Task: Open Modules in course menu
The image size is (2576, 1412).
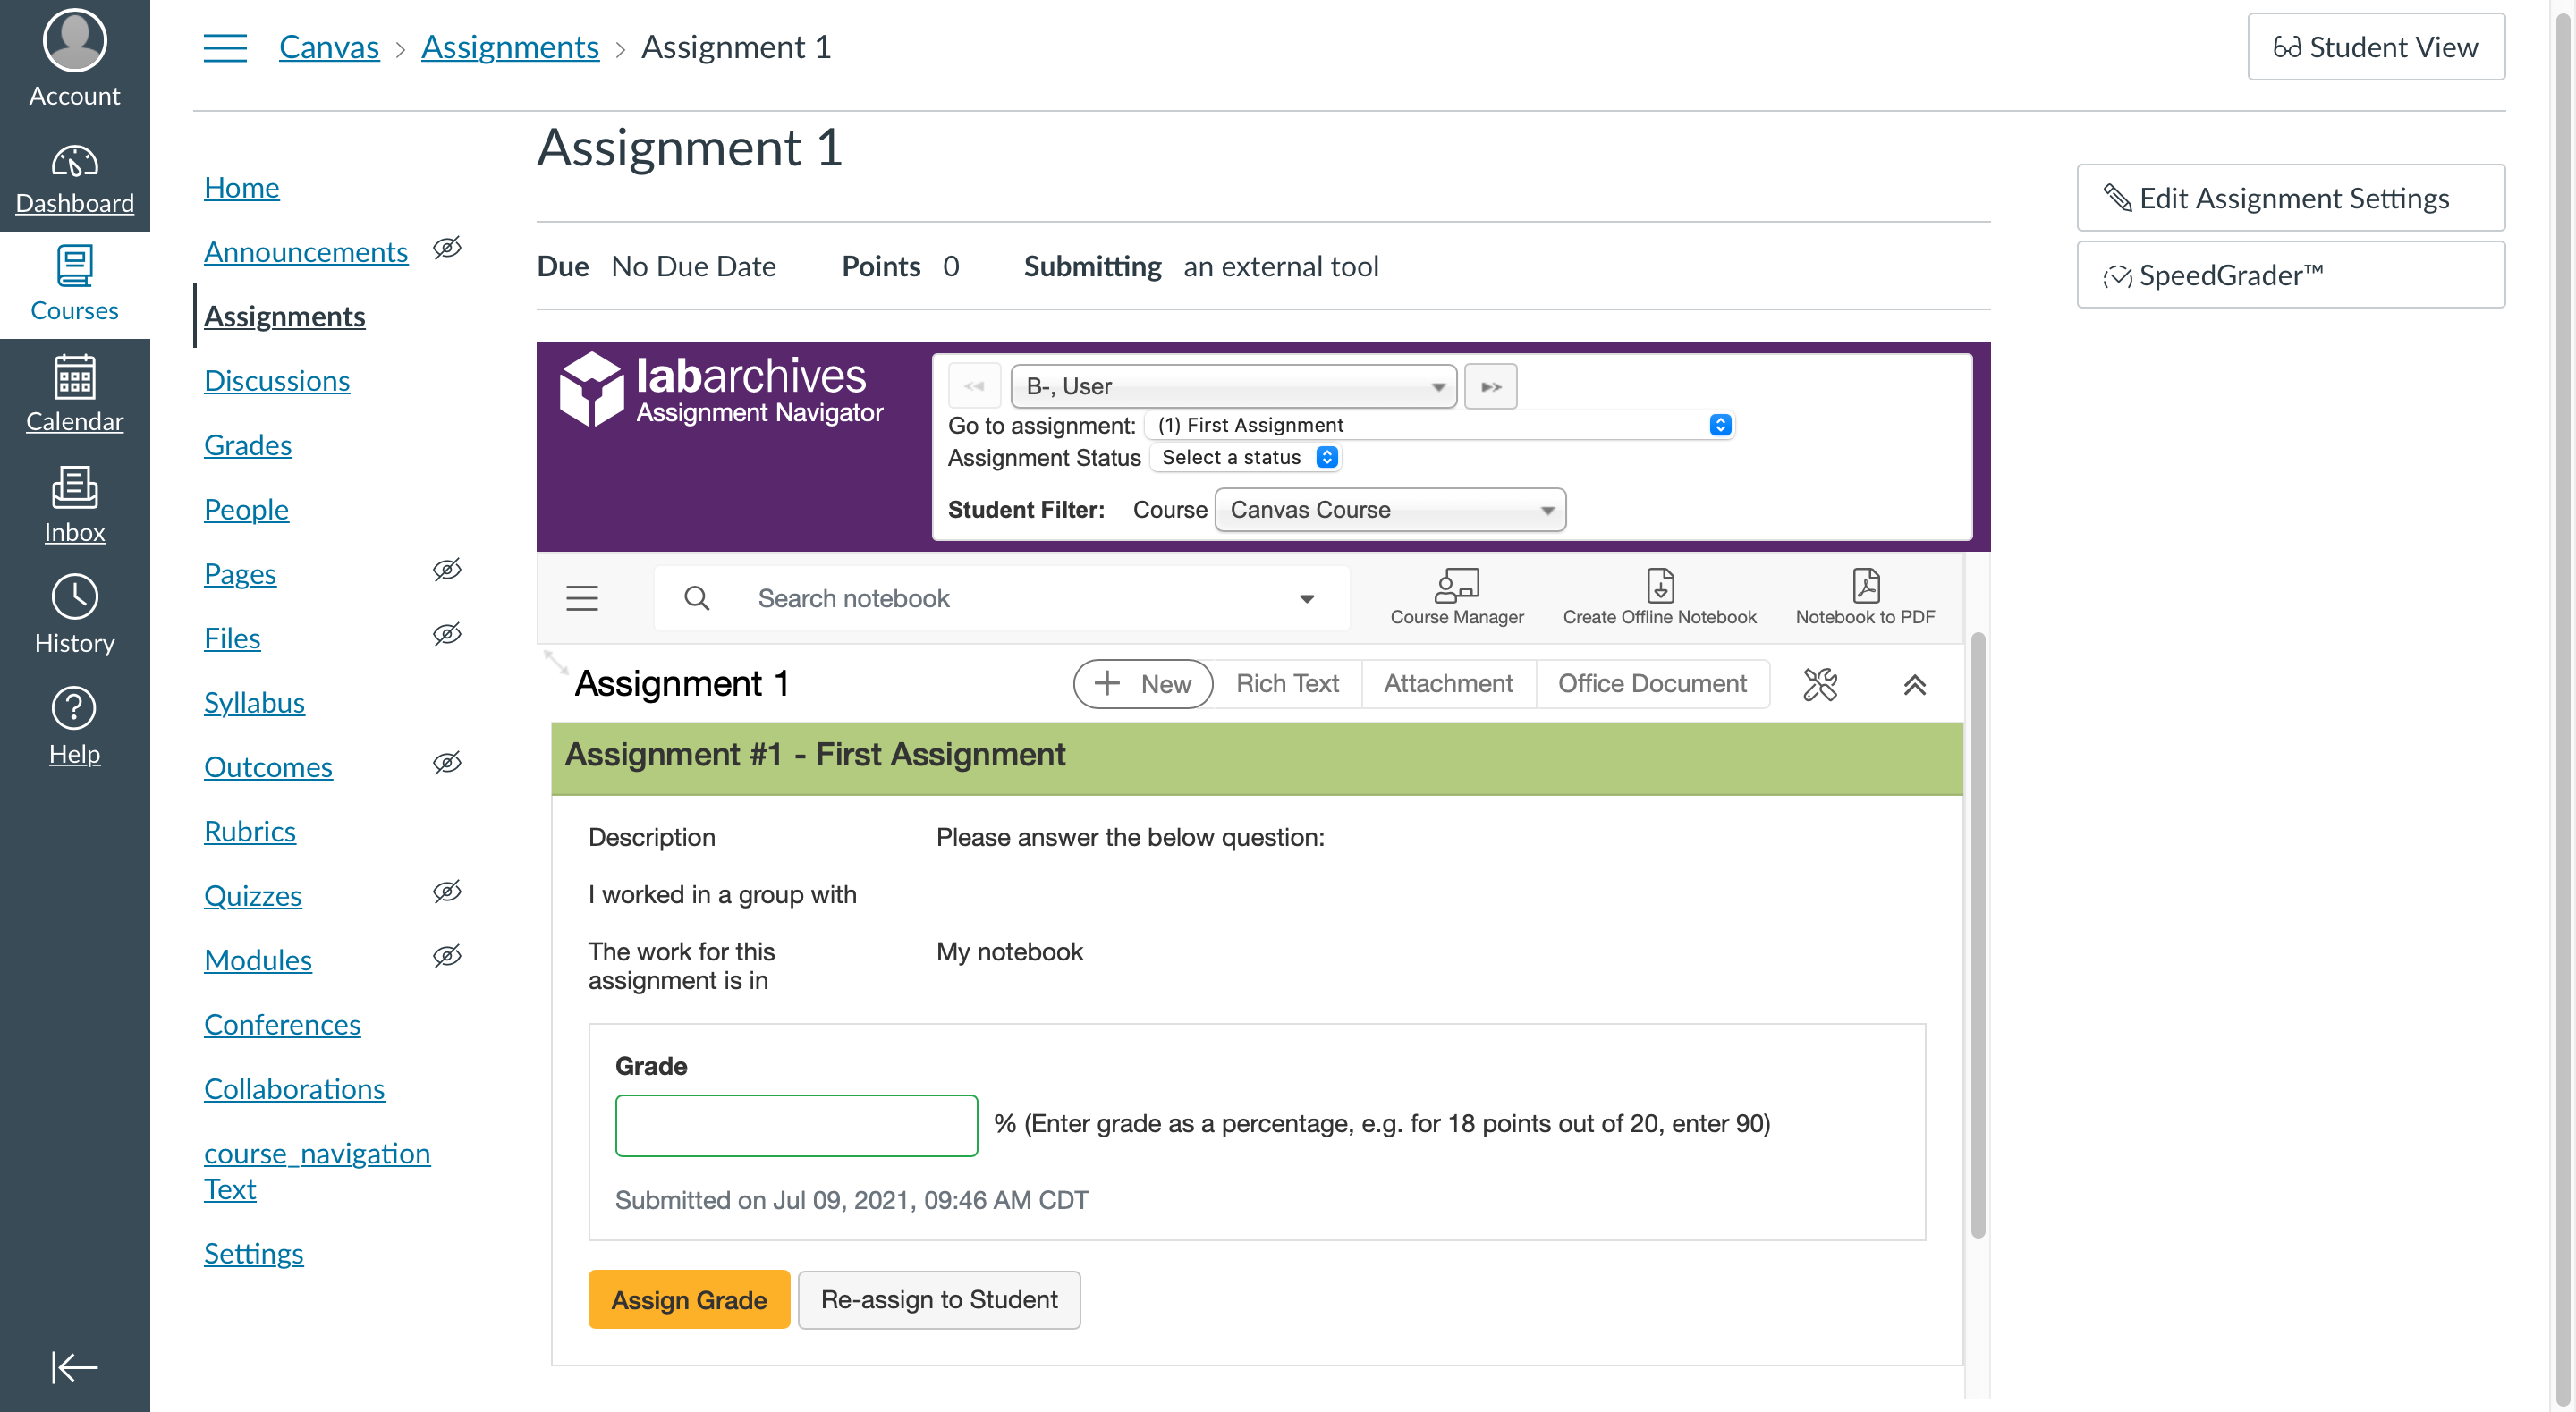Action: (258, 960)
